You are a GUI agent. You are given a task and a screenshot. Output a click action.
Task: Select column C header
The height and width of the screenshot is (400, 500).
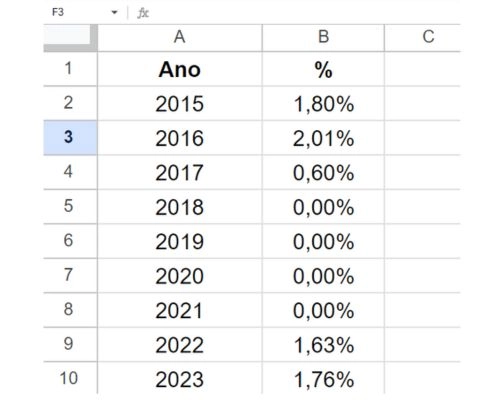423,38
